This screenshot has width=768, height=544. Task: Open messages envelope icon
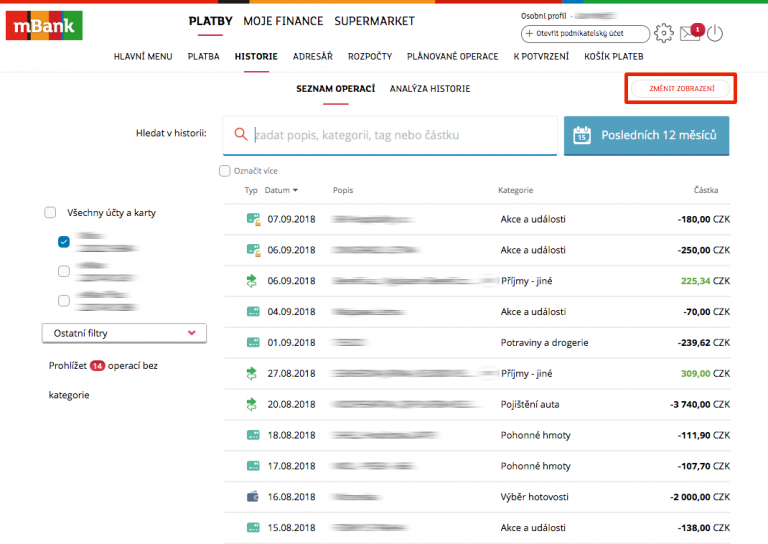point(690,34)
